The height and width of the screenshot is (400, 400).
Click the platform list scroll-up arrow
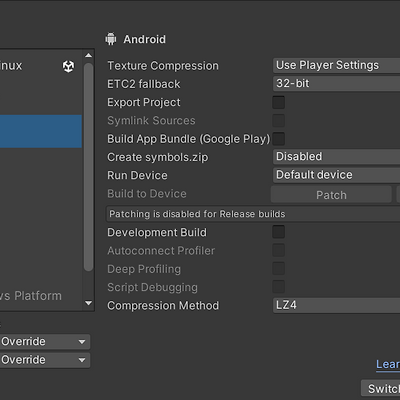point(88,55)
